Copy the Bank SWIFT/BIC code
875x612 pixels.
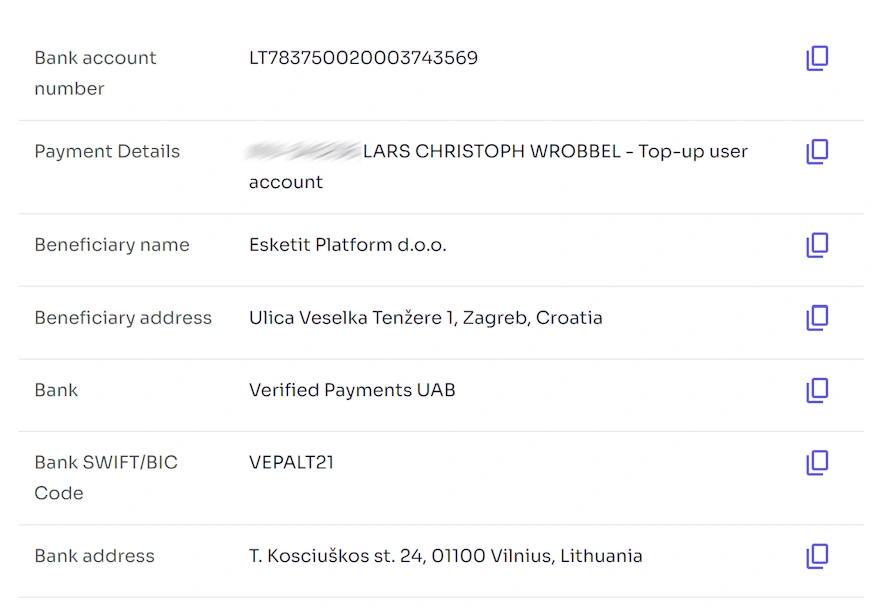[817, 463]
